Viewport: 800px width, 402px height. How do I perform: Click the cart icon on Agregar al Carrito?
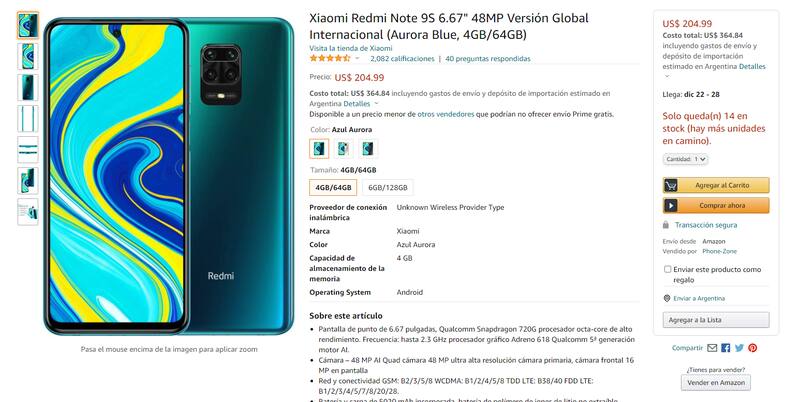click(x=671, y=185)
